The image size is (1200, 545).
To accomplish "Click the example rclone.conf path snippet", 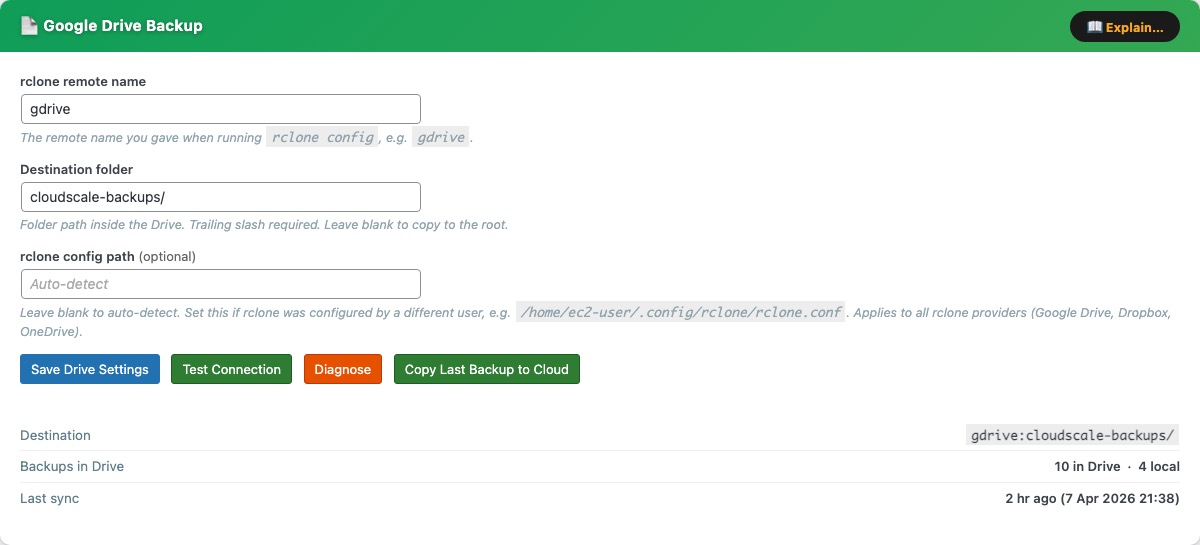I will (680, 312).
